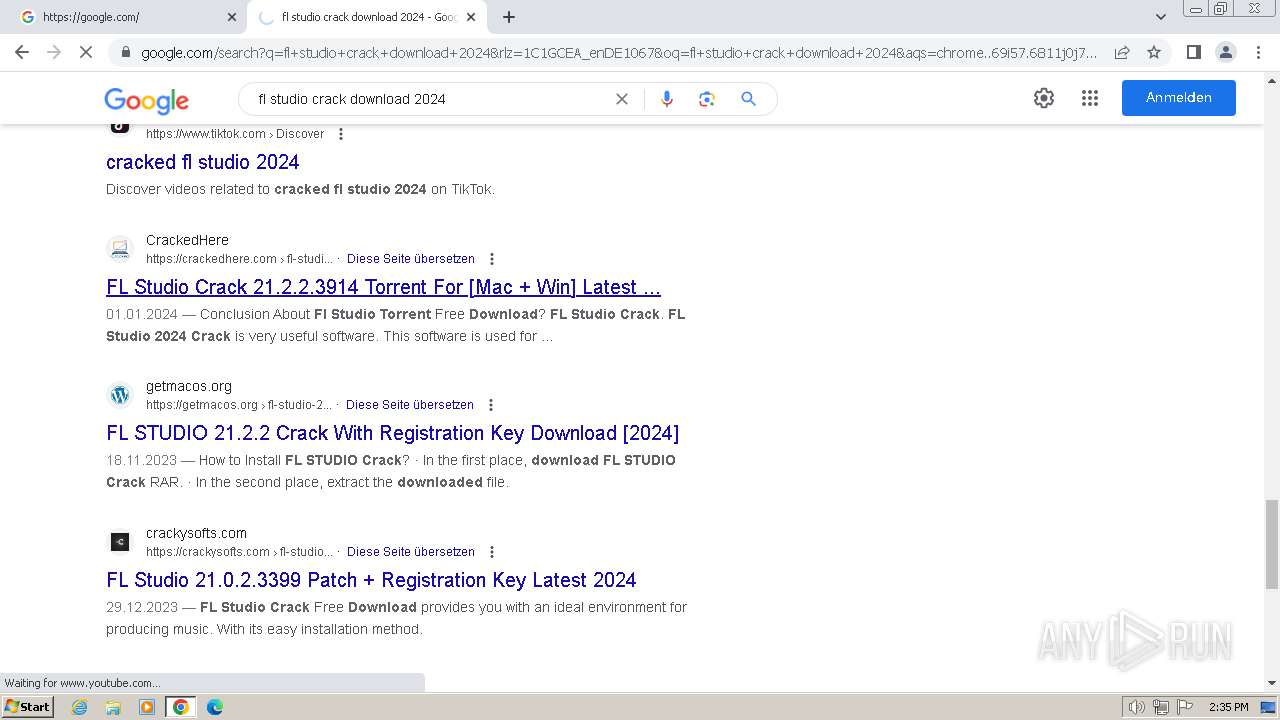This screenshot has width=1280, height=720.
Task: Start voice search with the microphone
Action: [667, 99]
